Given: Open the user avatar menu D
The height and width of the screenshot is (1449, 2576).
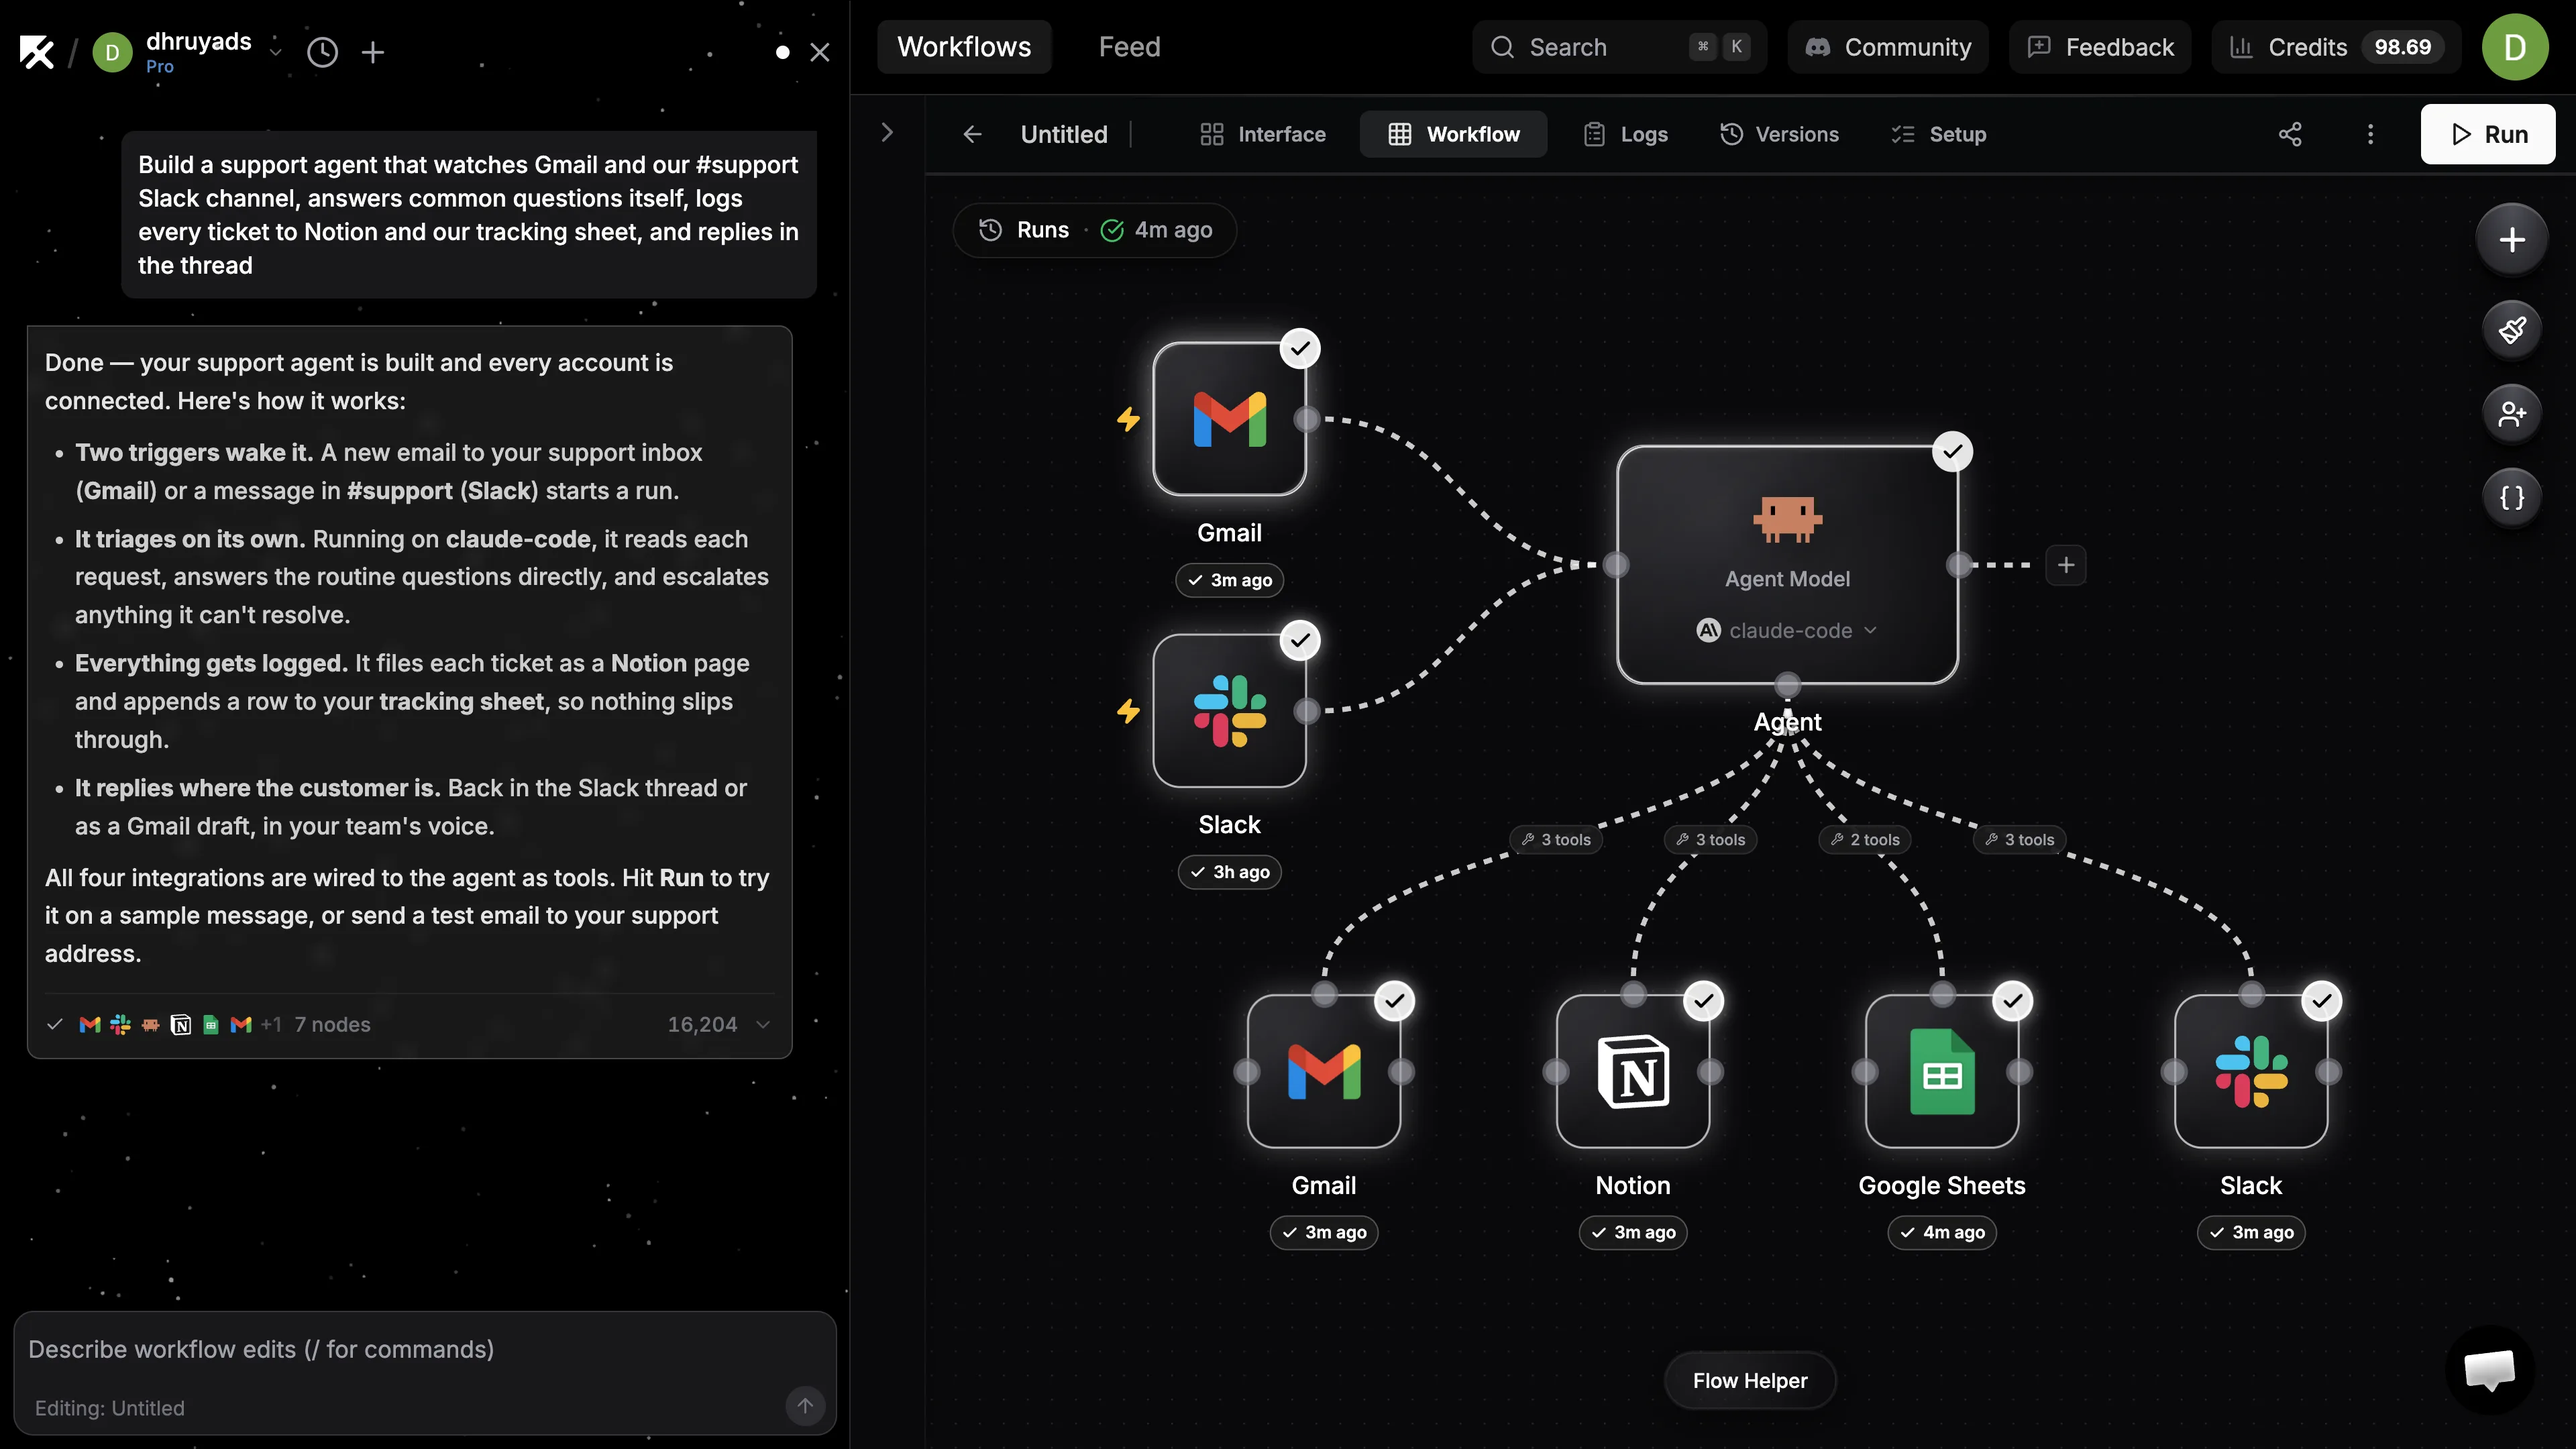Looking at the screenshot, I should (2514, 47).
